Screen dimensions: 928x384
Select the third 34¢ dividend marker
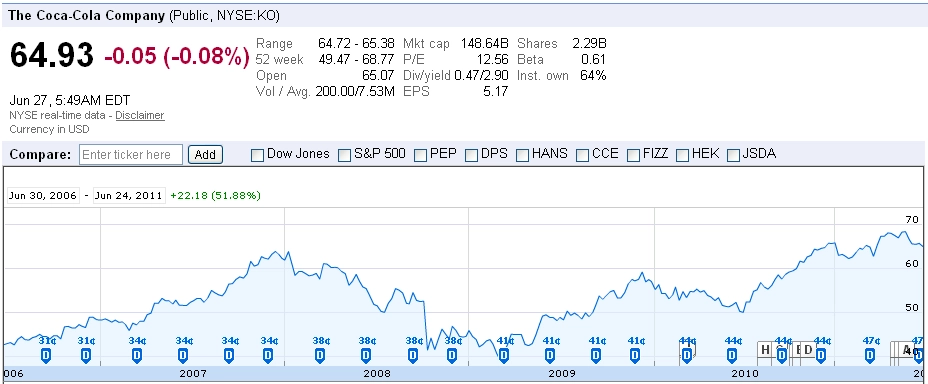[x=229, y=356]
